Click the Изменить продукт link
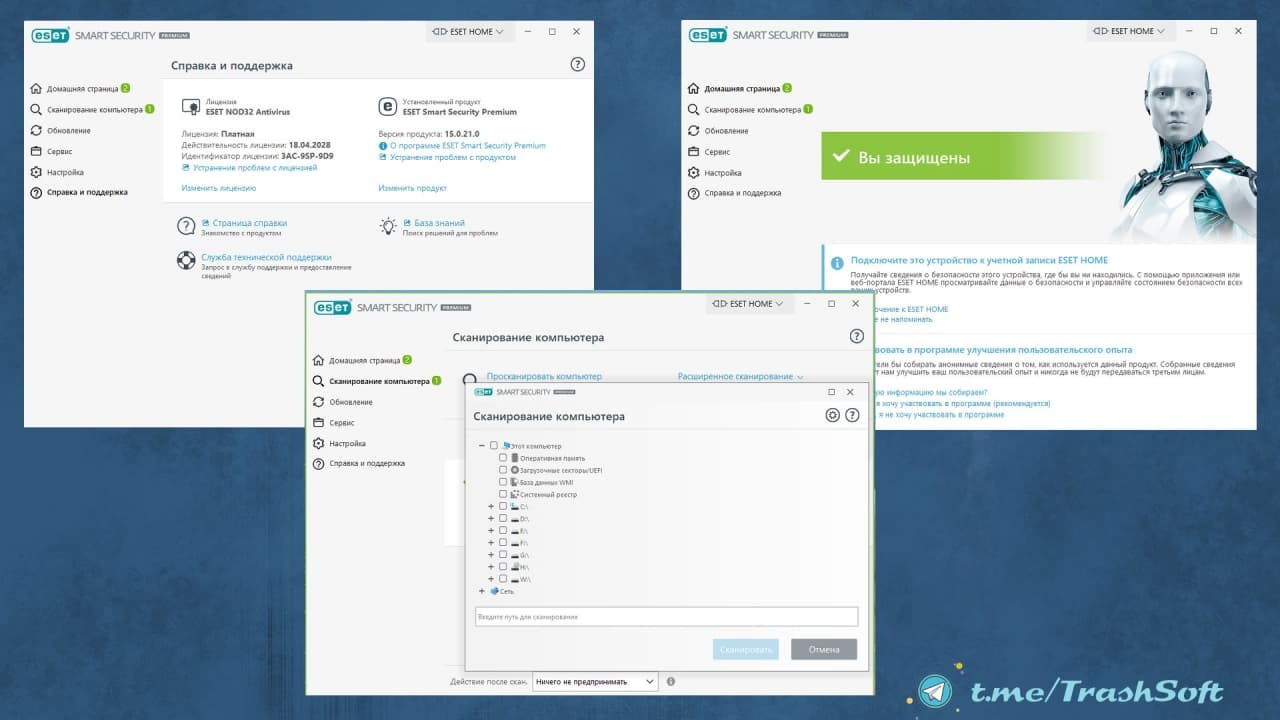The image size is (1280, 720). (412, 188)
